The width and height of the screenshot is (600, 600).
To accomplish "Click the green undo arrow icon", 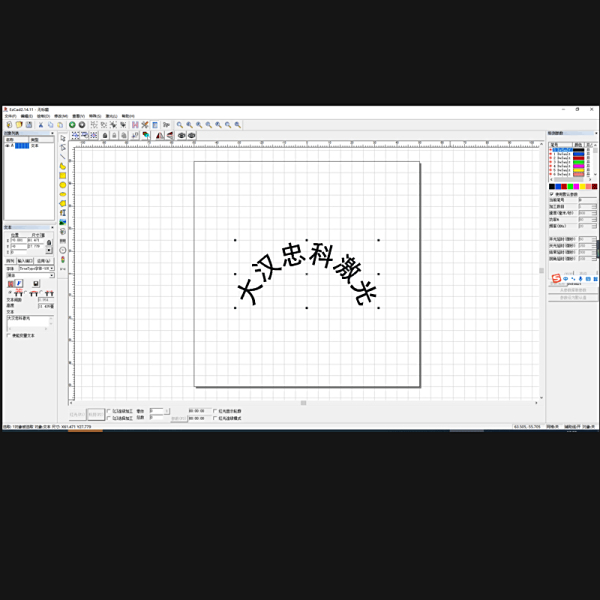I will (73, 125).
